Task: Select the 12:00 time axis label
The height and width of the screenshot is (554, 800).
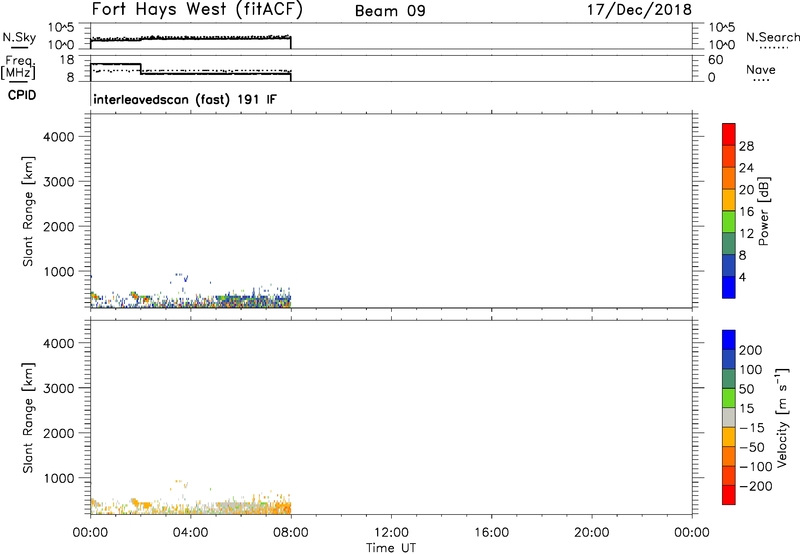Action: 390,532
